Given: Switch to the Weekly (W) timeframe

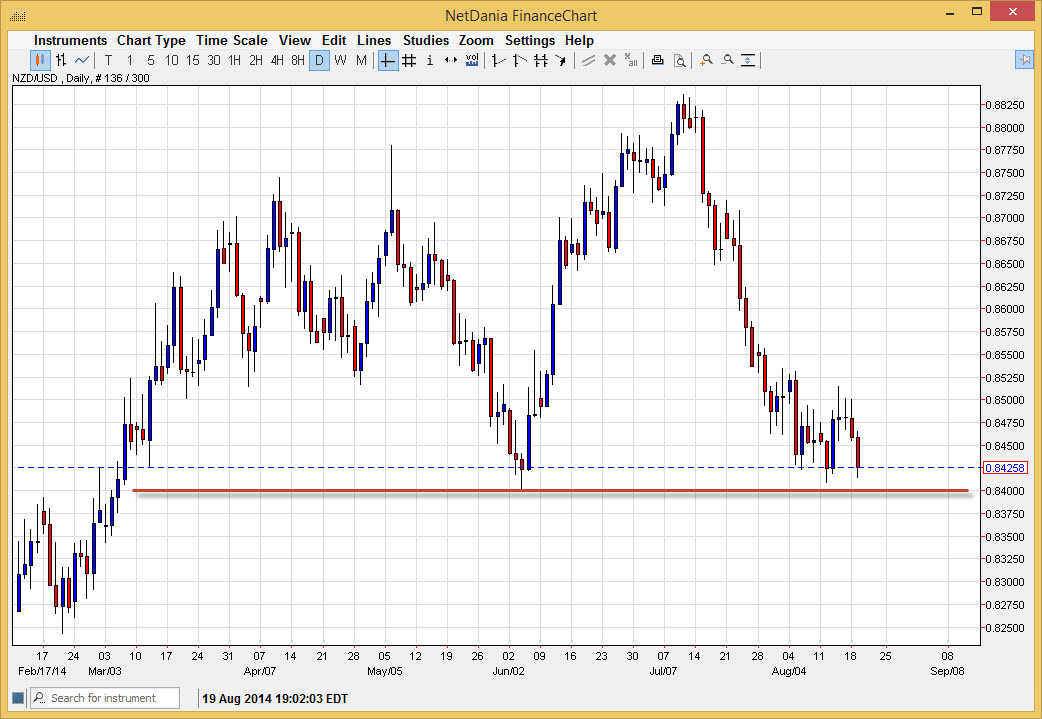Looking at the screenshot, I should [x=340, y=61].
